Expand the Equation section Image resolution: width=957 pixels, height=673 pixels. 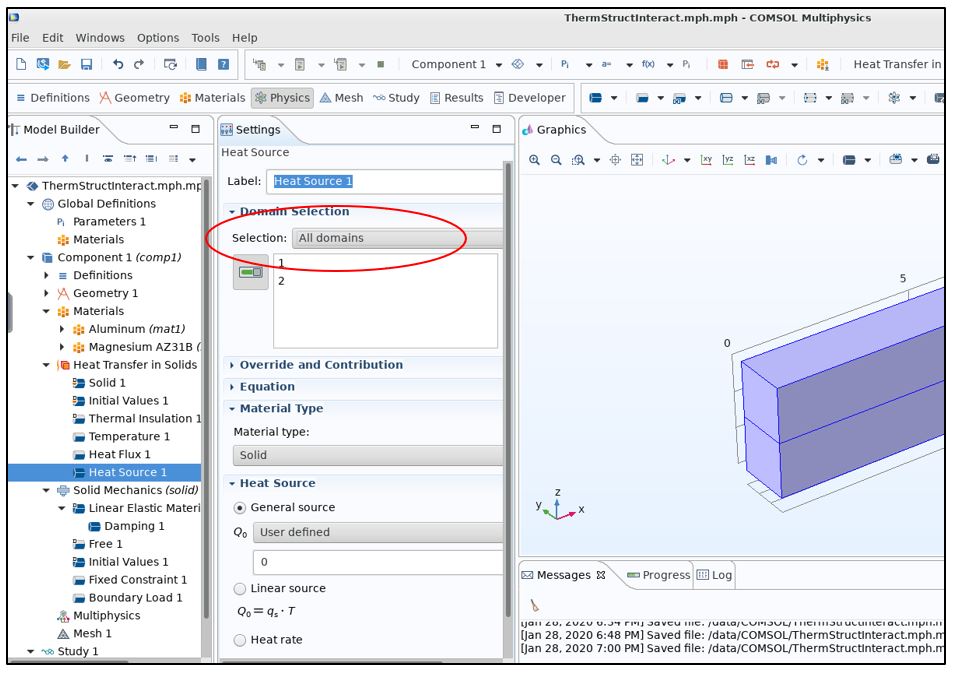click(x=267, y=387)
